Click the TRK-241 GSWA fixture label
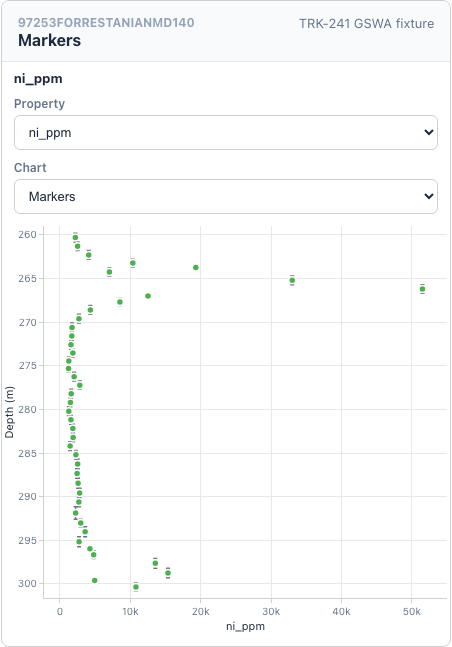Image resolution: width=452 pixels, height=647 pixels. (367, 24)
